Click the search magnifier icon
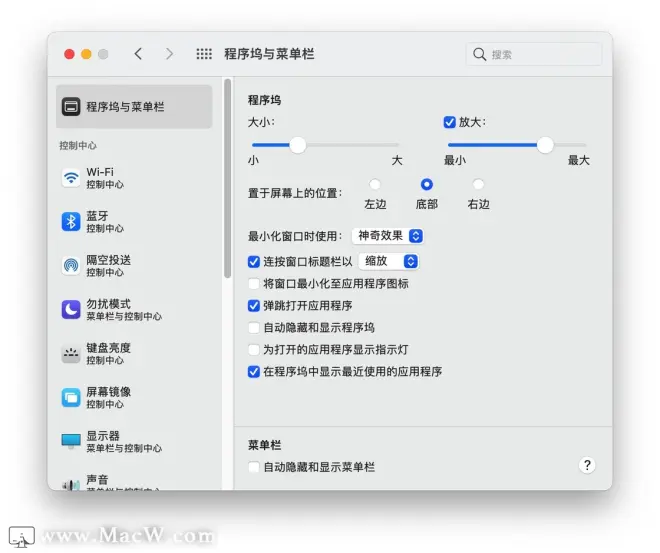 [479, 54]
